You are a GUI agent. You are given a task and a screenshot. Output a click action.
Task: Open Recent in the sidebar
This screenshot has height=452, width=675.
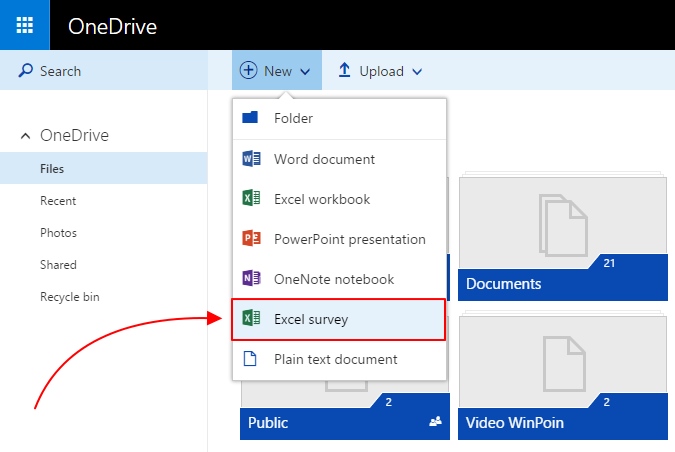(58, 201)
